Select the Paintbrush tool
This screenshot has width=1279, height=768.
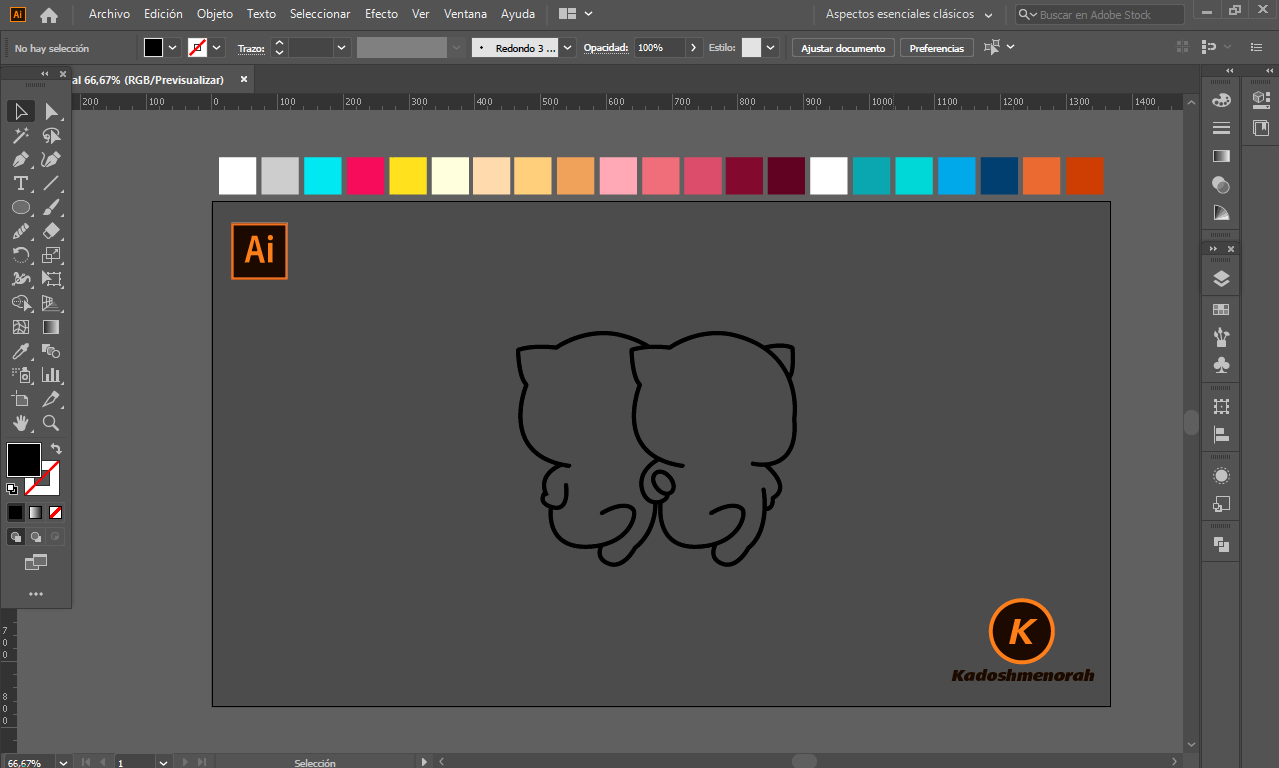click(51, 207)
